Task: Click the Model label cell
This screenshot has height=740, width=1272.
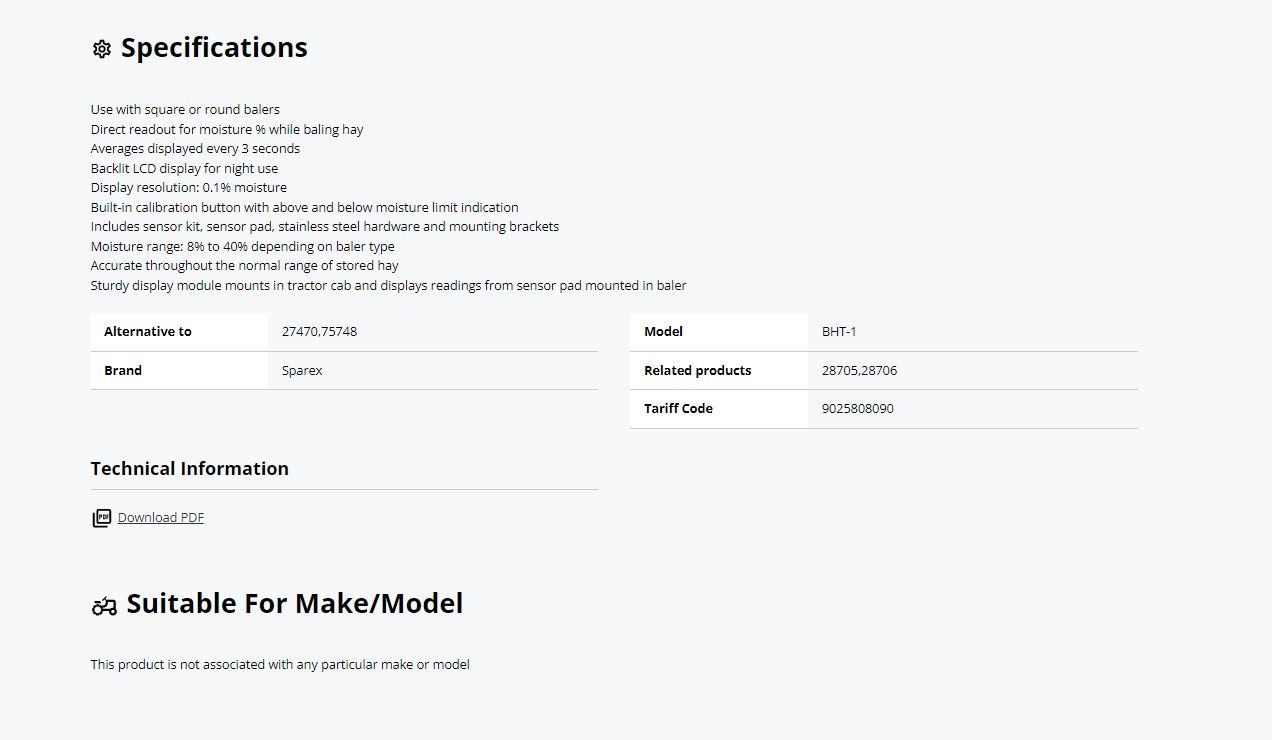Action: [663, 332]
